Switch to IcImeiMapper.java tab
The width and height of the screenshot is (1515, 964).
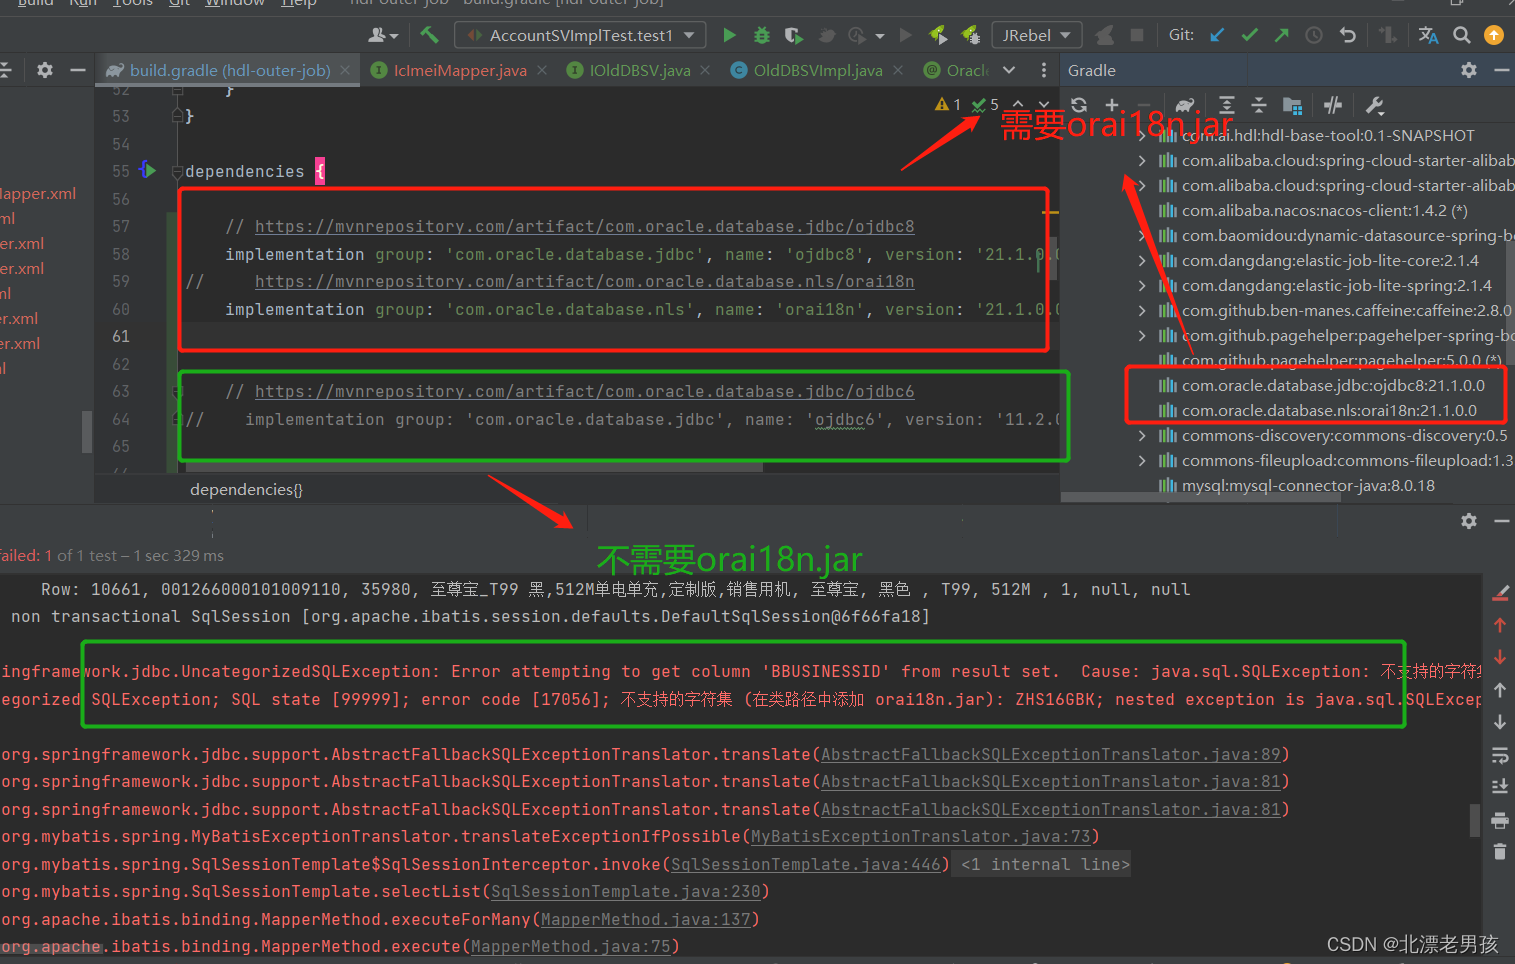click(460, 70)
